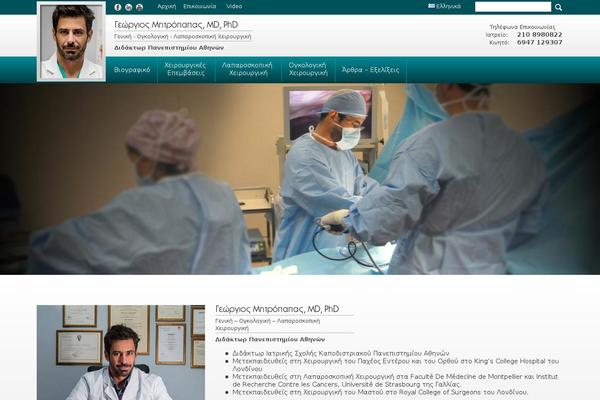Select Ελληνικά language option
The width and height of the screenshot is (600, 400).
click(448, 6)
